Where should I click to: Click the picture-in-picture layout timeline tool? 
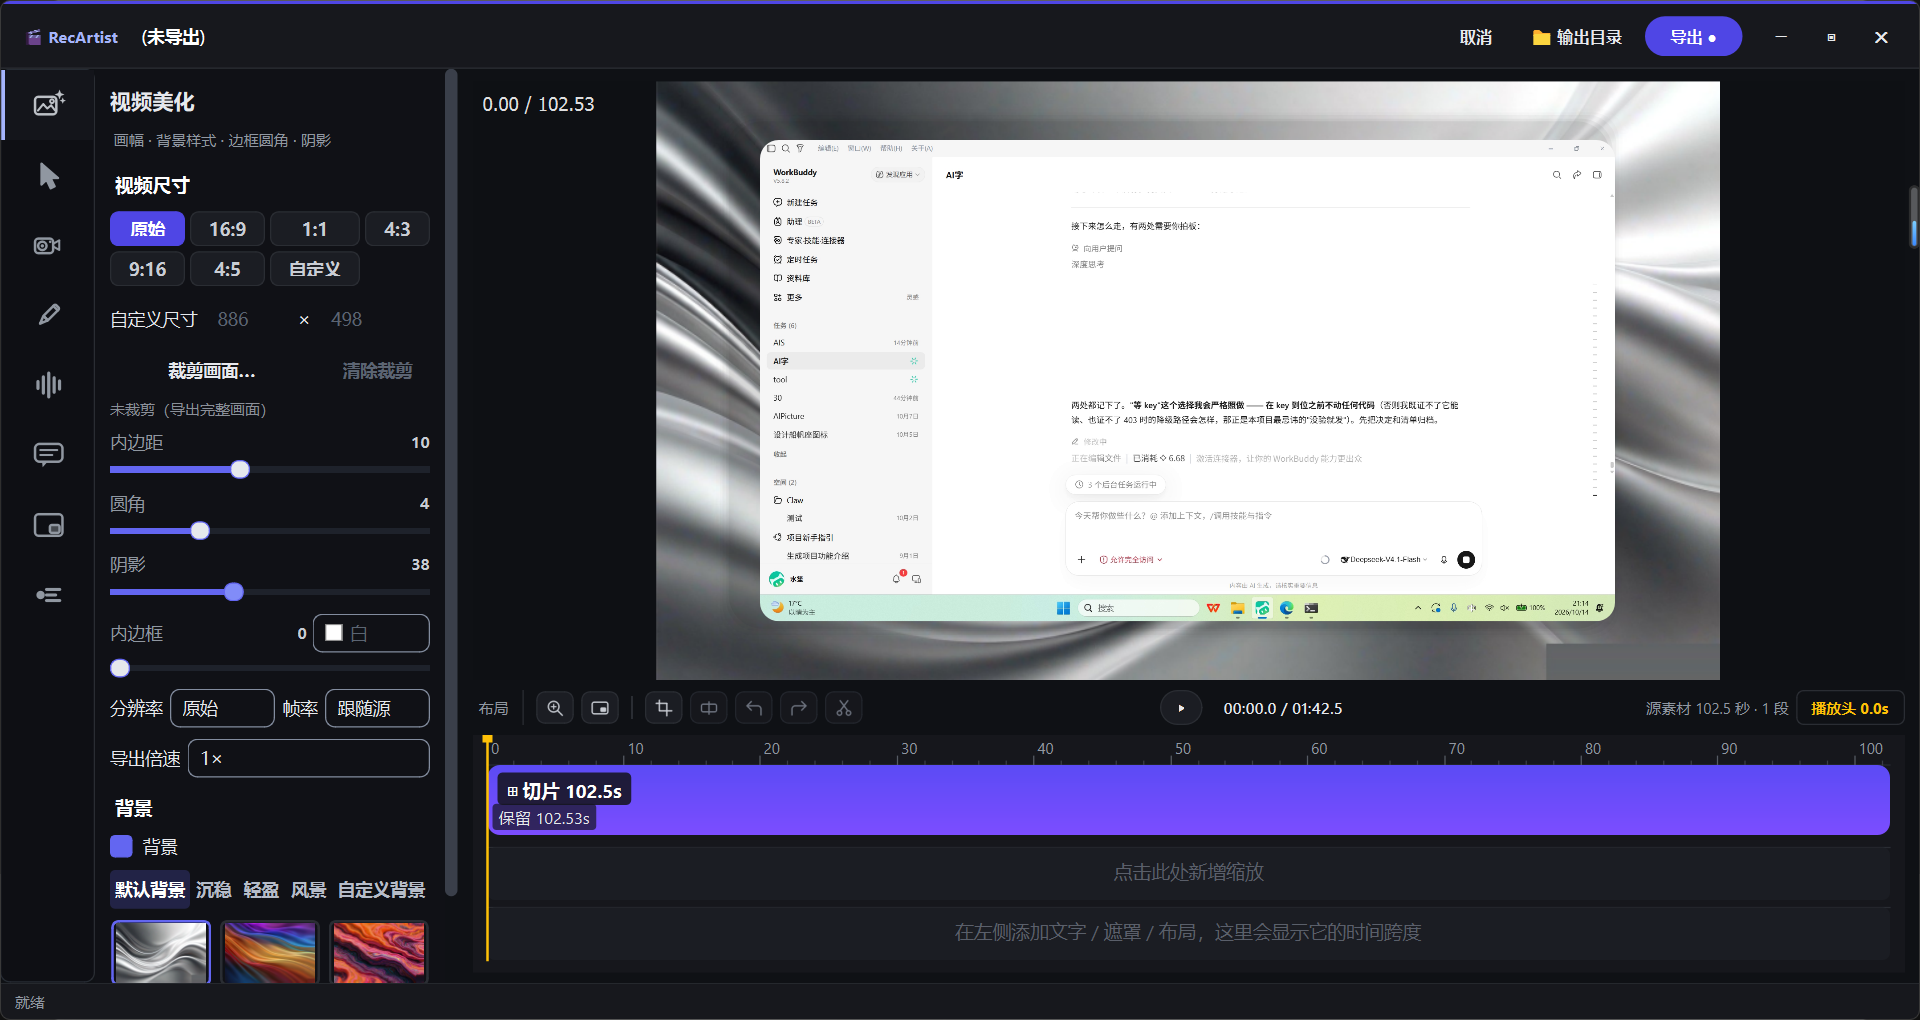tap(600, 708)
